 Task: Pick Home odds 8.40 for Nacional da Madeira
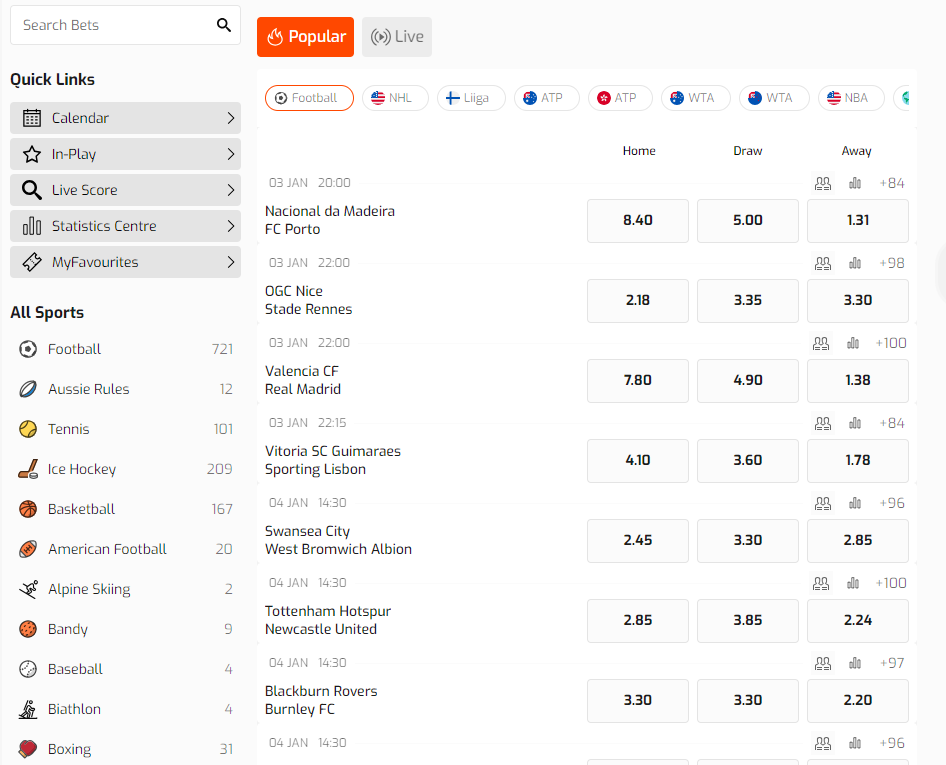tap(638, 221)
